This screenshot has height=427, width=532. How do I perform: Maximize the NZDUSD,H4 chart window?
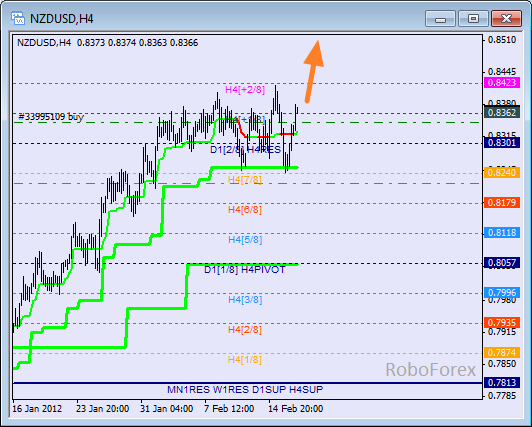(473, 18)
